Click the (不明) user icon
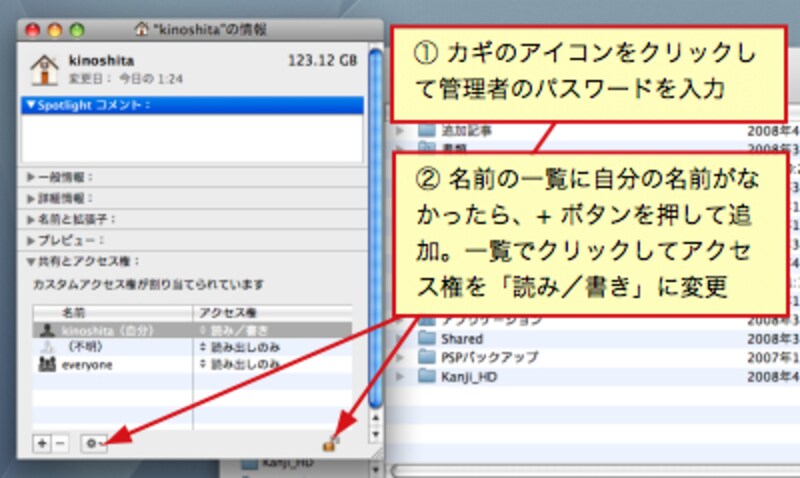The image size is (800, 478). click(47, 347)
